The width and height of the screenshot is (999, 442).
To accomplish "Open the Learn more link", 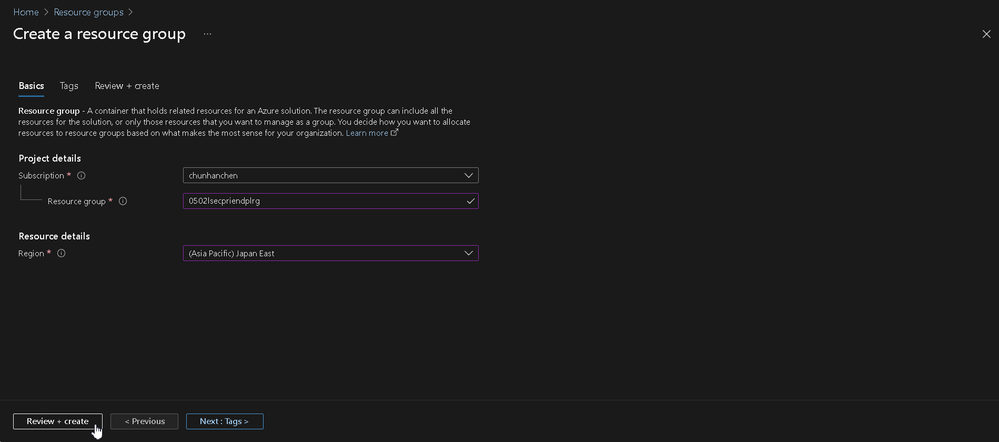I will point(371,133).
